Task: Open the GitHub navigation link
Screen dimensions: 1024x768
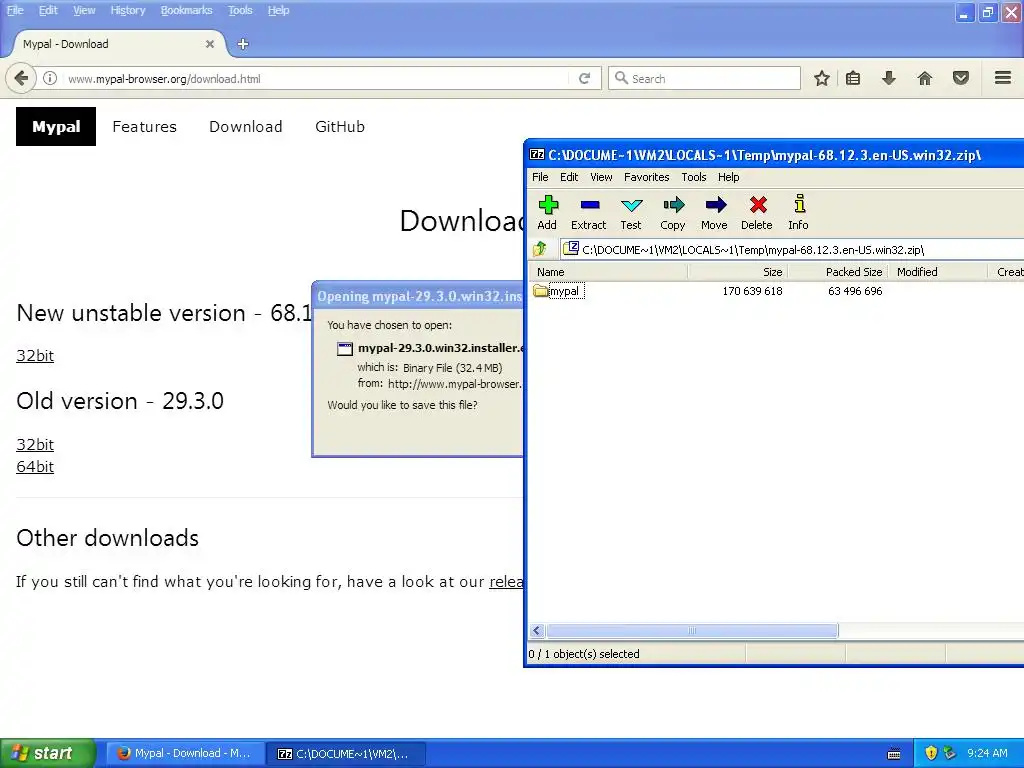Action: pyautogui.click(x=340, y=127)
